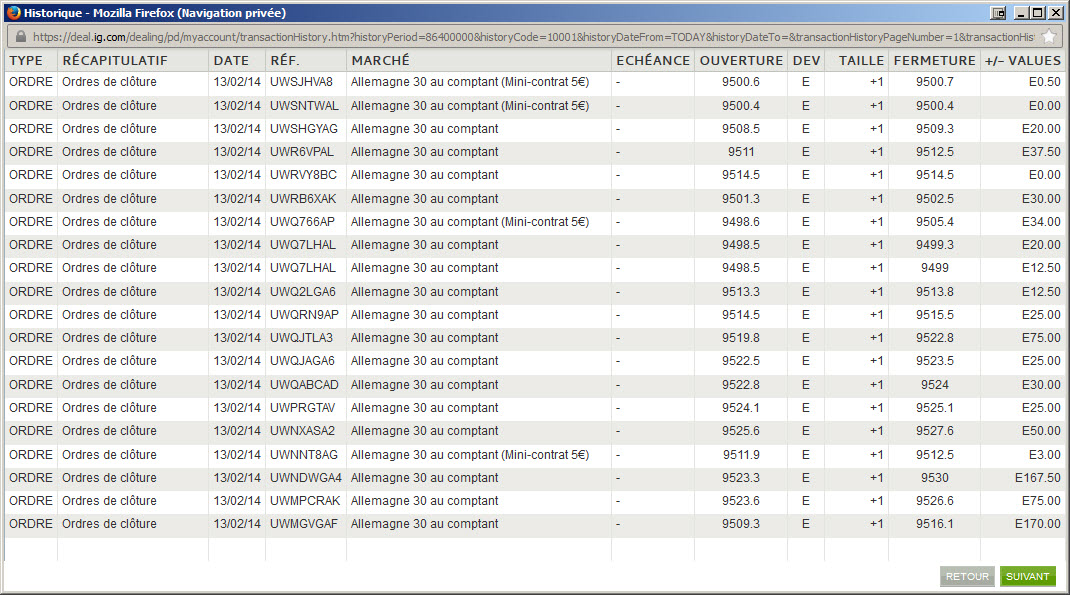Select reference UWR6VPAL

[x=302, y=152]
